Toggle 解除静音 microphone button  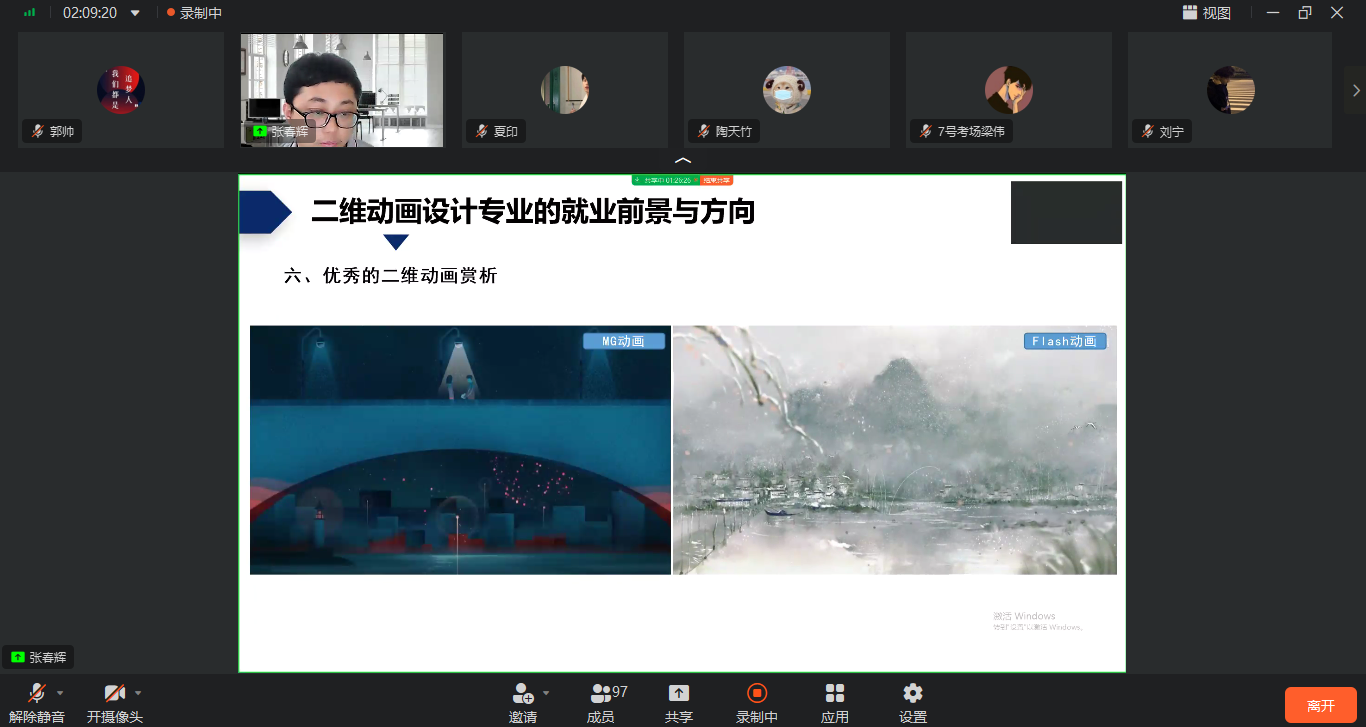coord(37,693)
